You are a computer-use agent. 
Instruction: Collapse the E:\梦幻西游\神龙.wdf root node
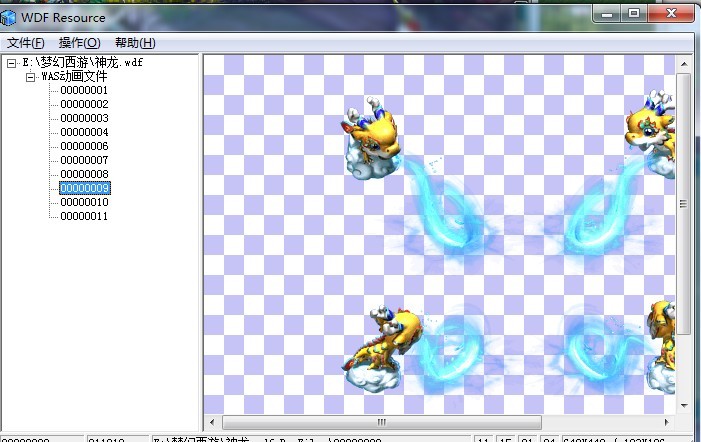[x=12, y=63]
